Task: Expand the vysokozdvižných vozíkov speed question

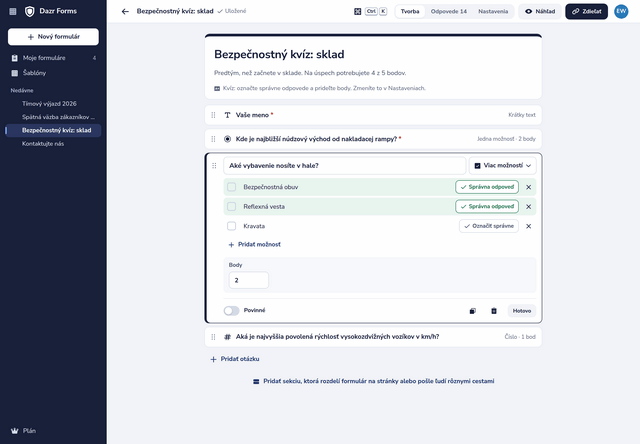Action: 373,337
